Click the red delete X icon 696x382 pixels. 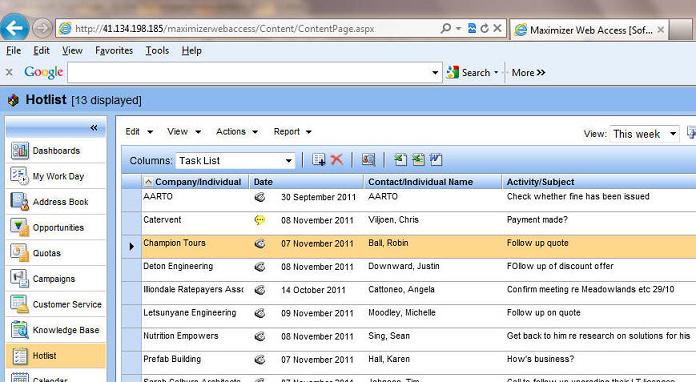point(337,160)
